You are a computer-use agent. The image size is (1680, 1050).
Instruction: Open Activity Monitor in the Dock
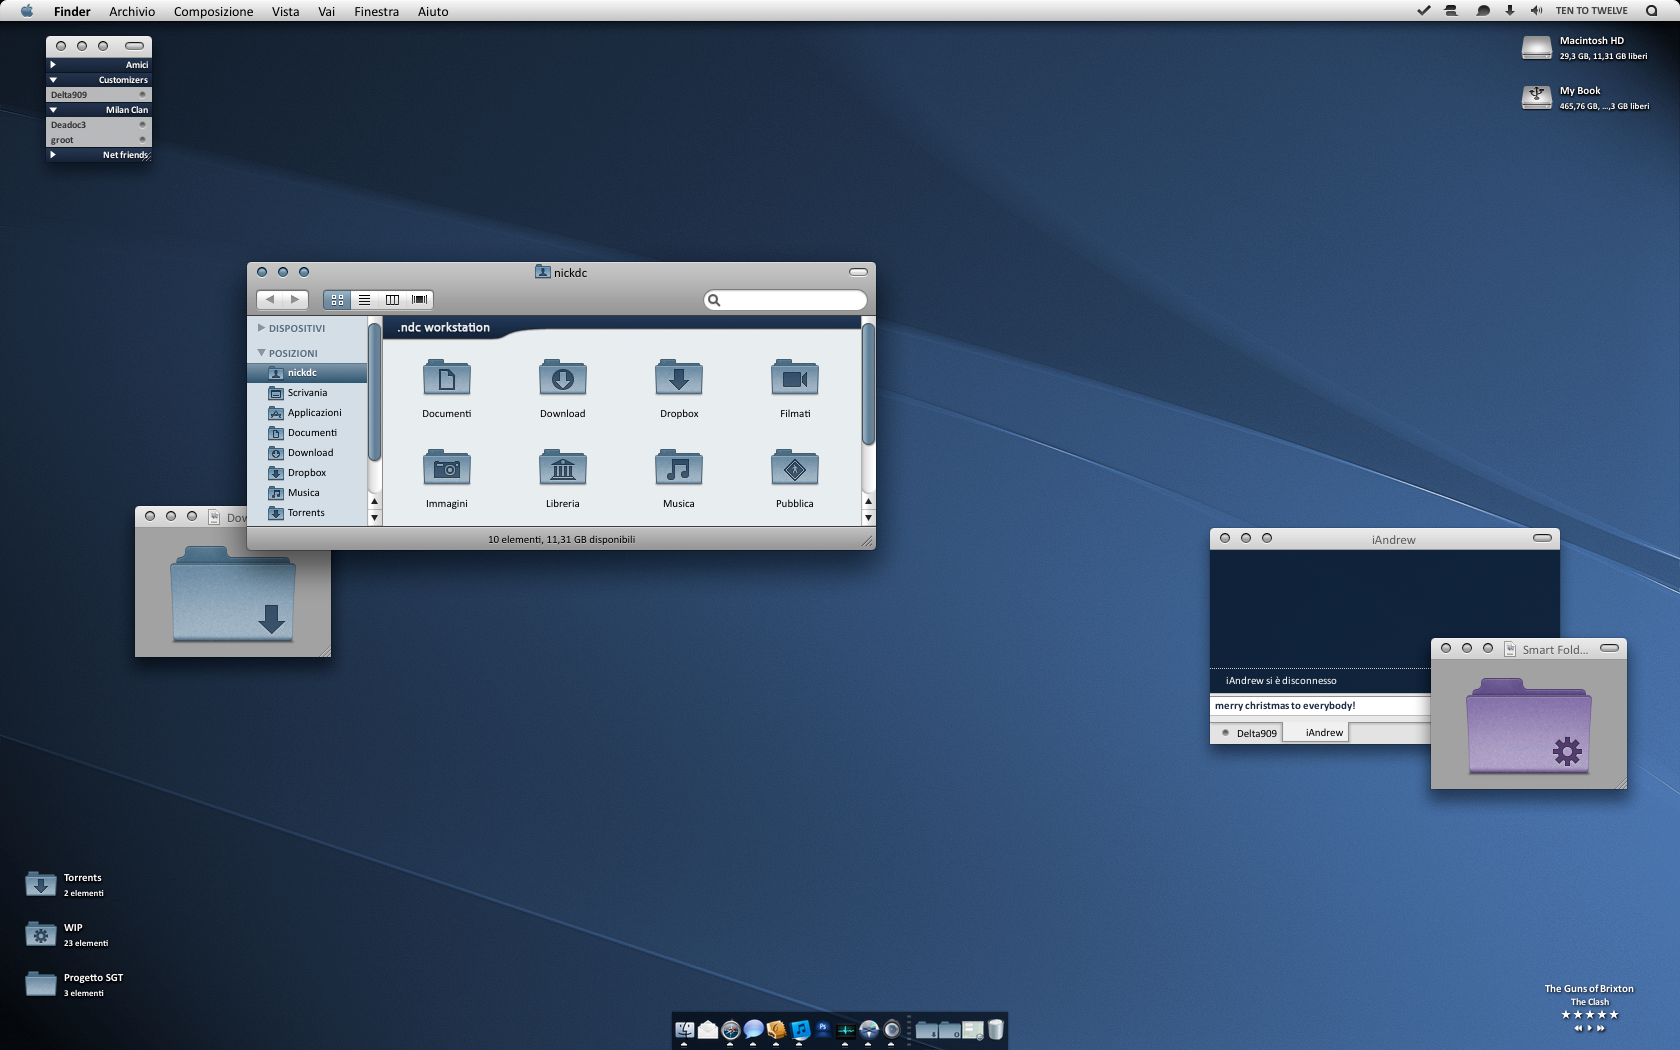point(846,1029)
